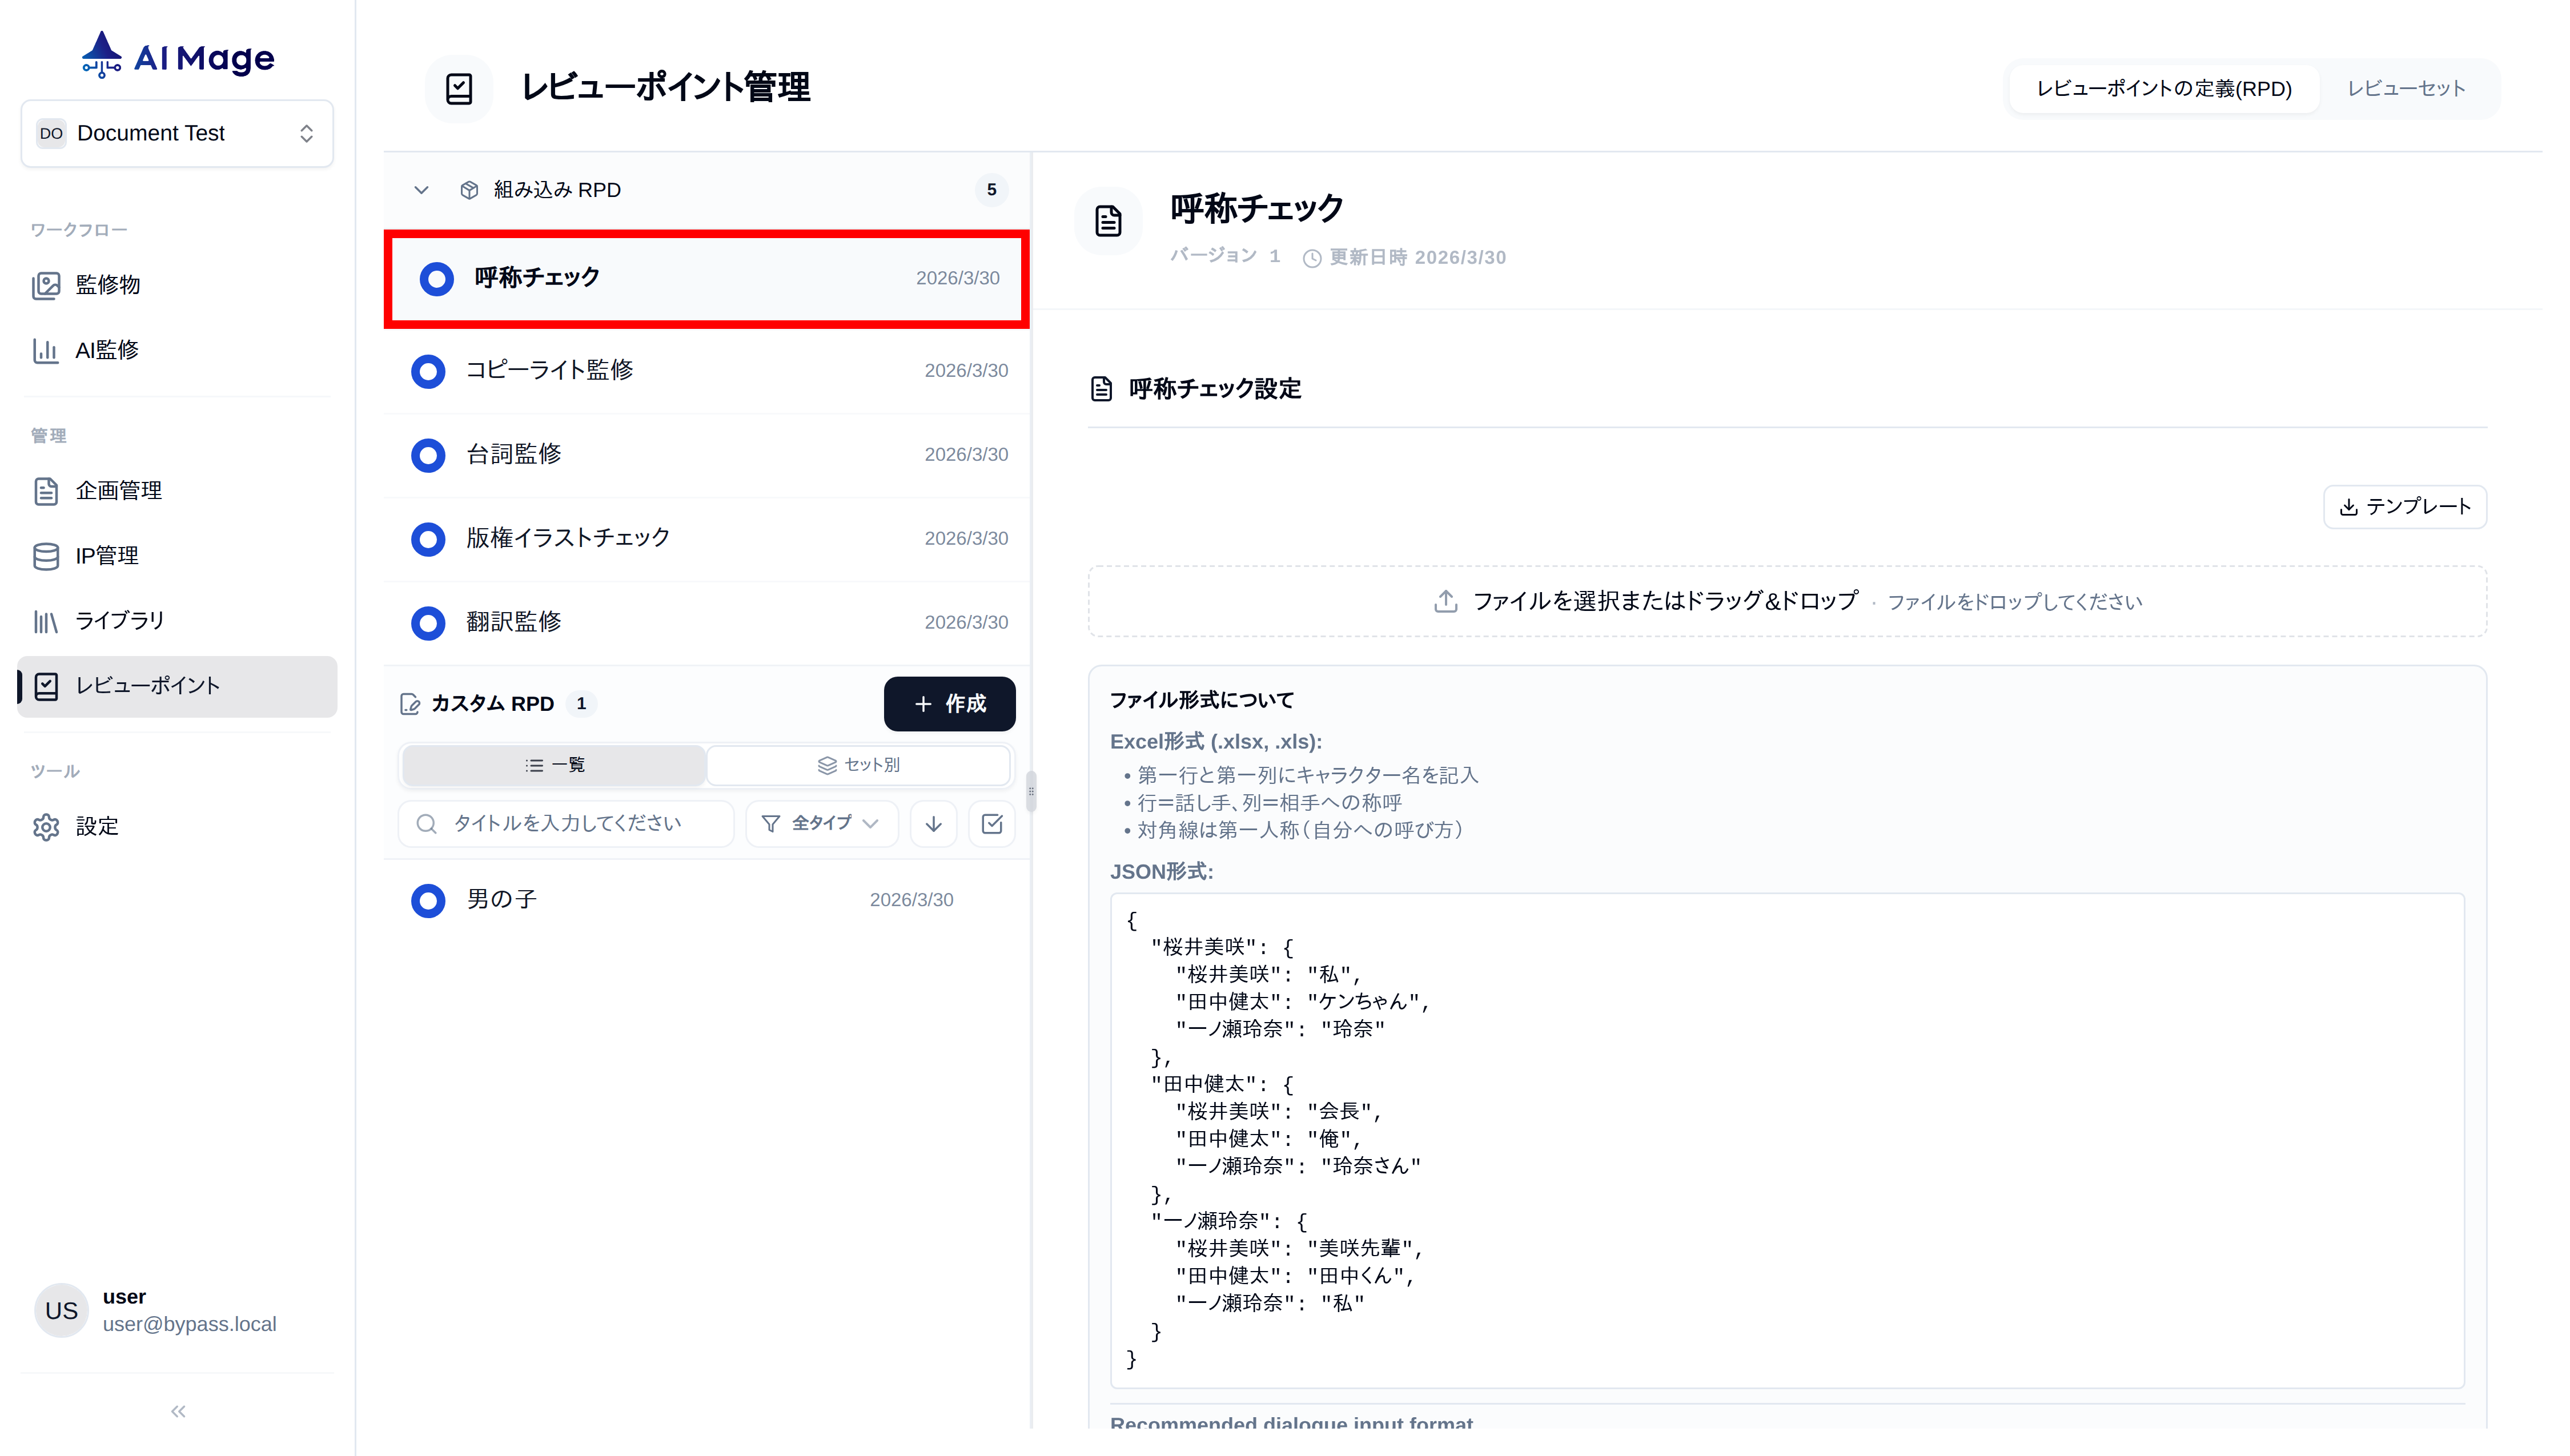The image size is (2570, 1456).
Task: Download the テンプレート file
Action: pos(2404,507)
